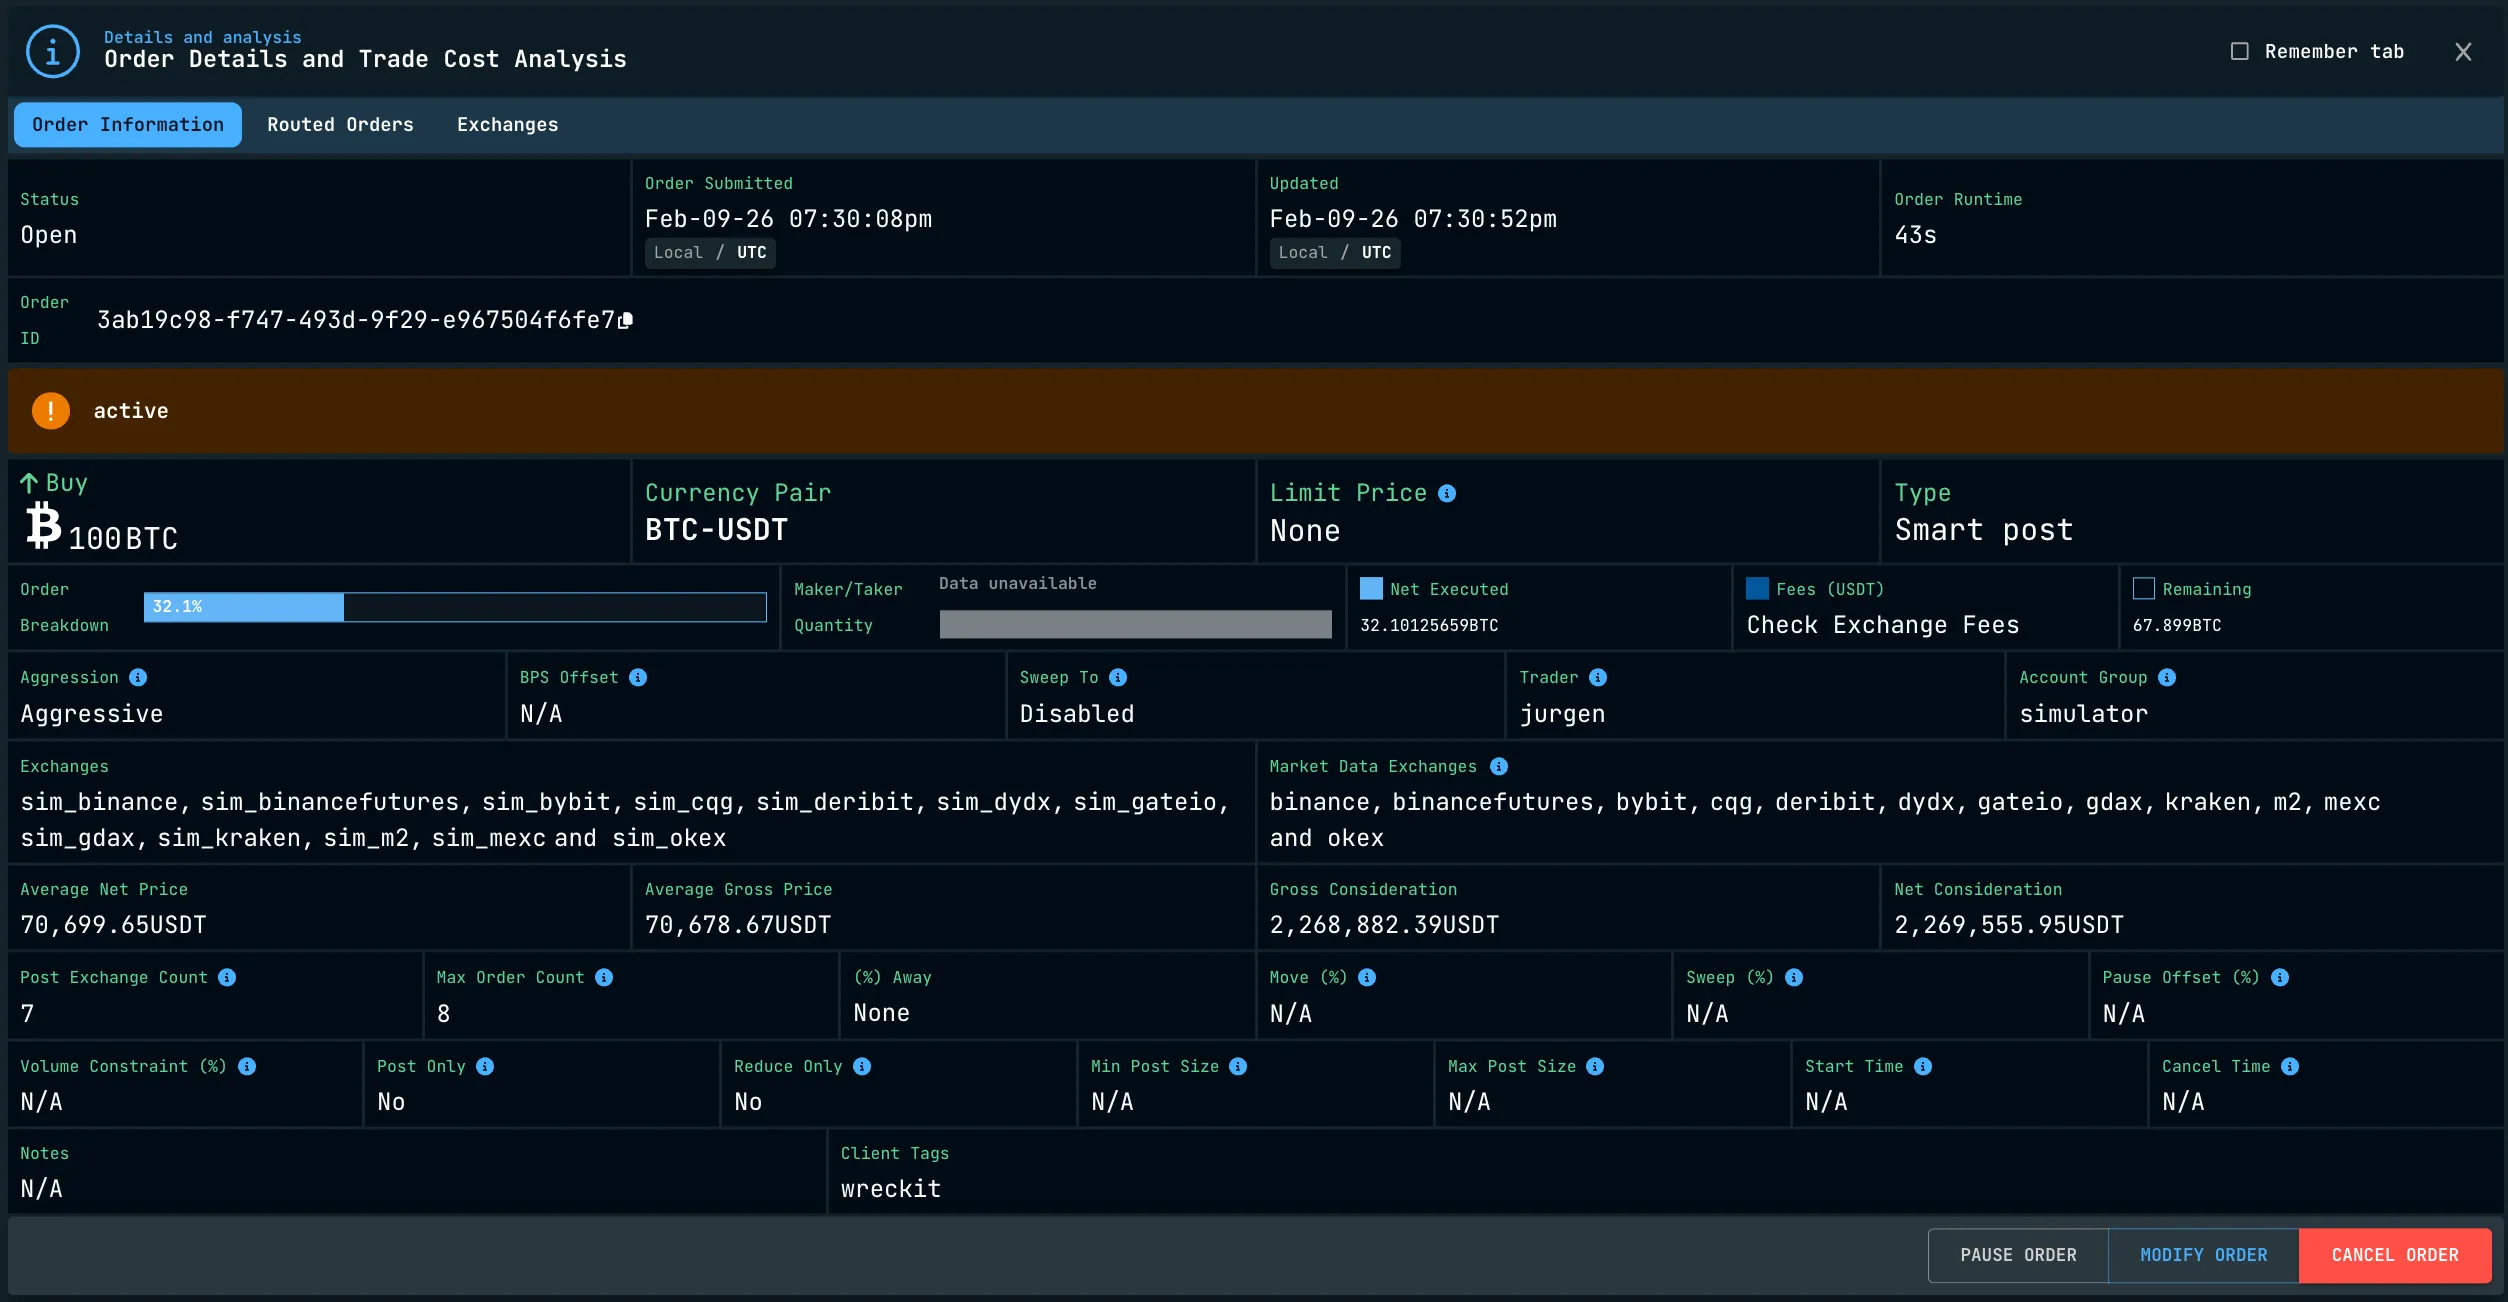Click the info icon next to Reduce Only
This screenshot has height=1302, width=2508.
[x=862, y=1066]
